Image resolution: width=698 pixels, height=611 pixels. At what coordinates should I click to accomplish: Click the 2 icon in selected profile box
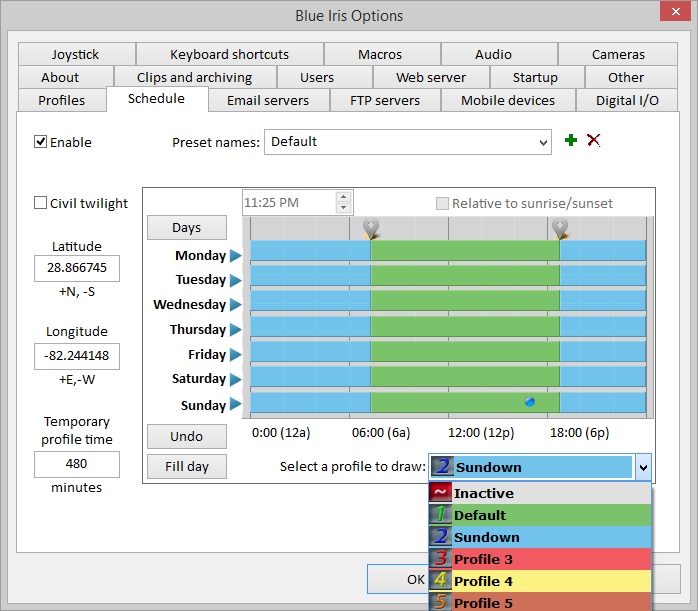click(442, 467)
